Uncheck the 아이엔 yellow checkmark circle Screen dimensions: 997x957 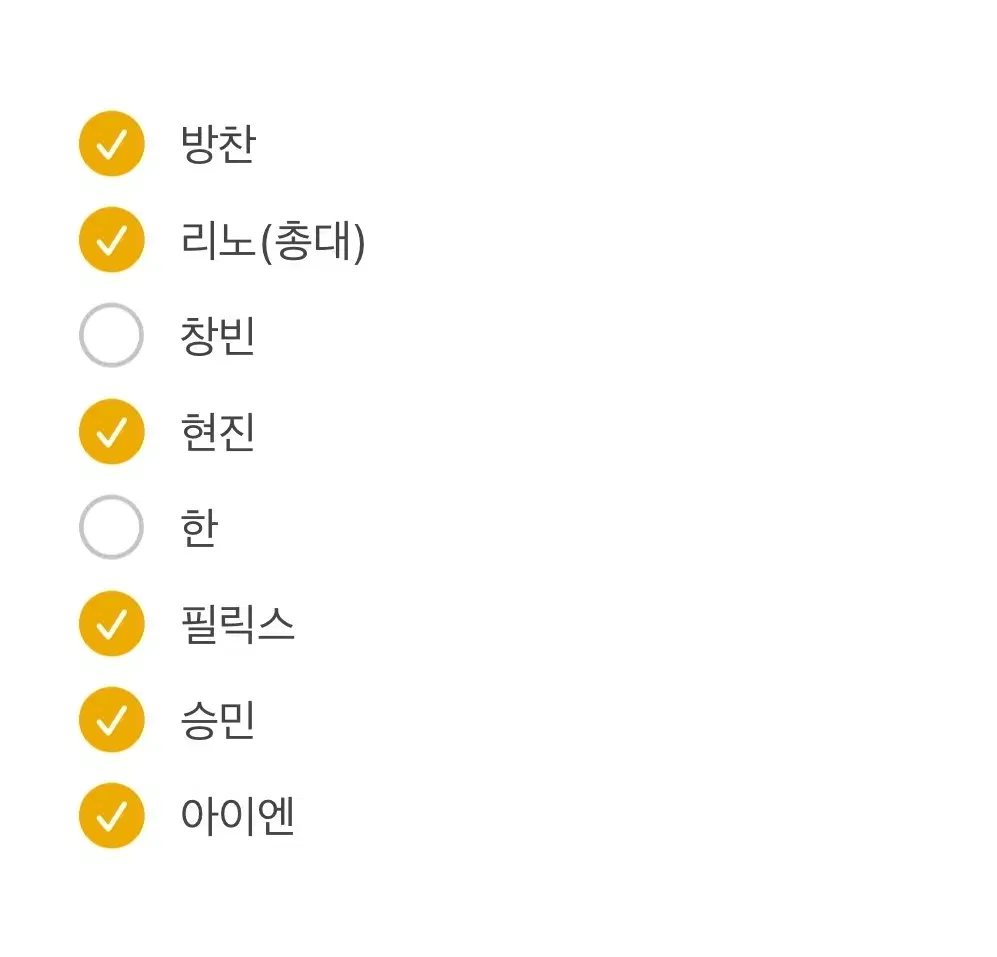click(x=111, y=816)
